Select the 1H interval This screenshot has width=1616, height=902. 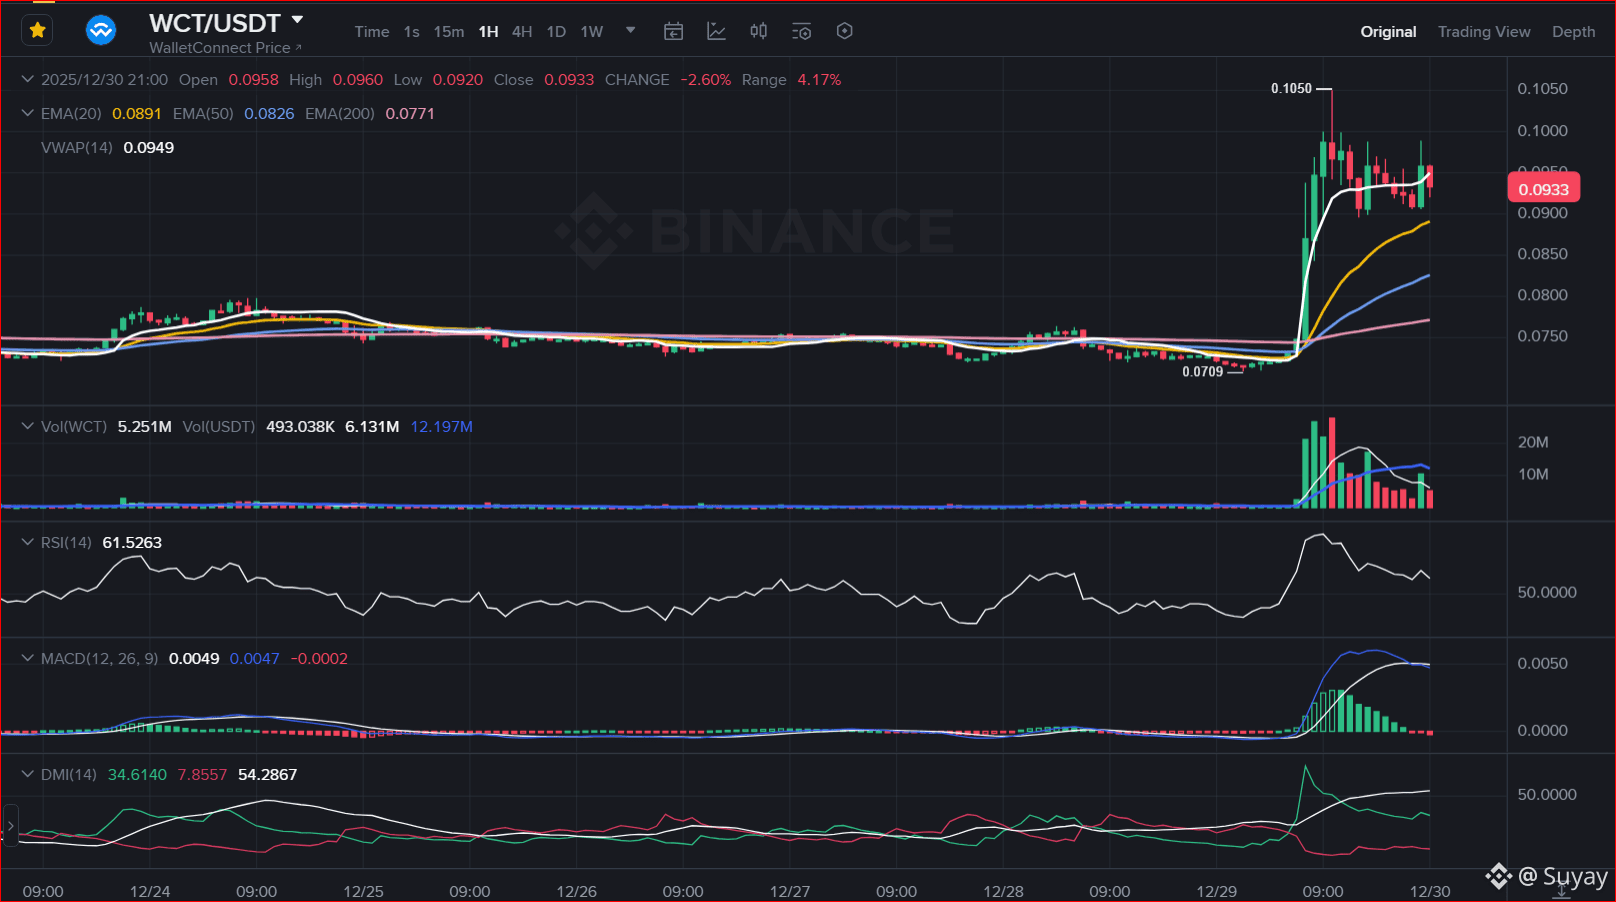tap(488, 32)
